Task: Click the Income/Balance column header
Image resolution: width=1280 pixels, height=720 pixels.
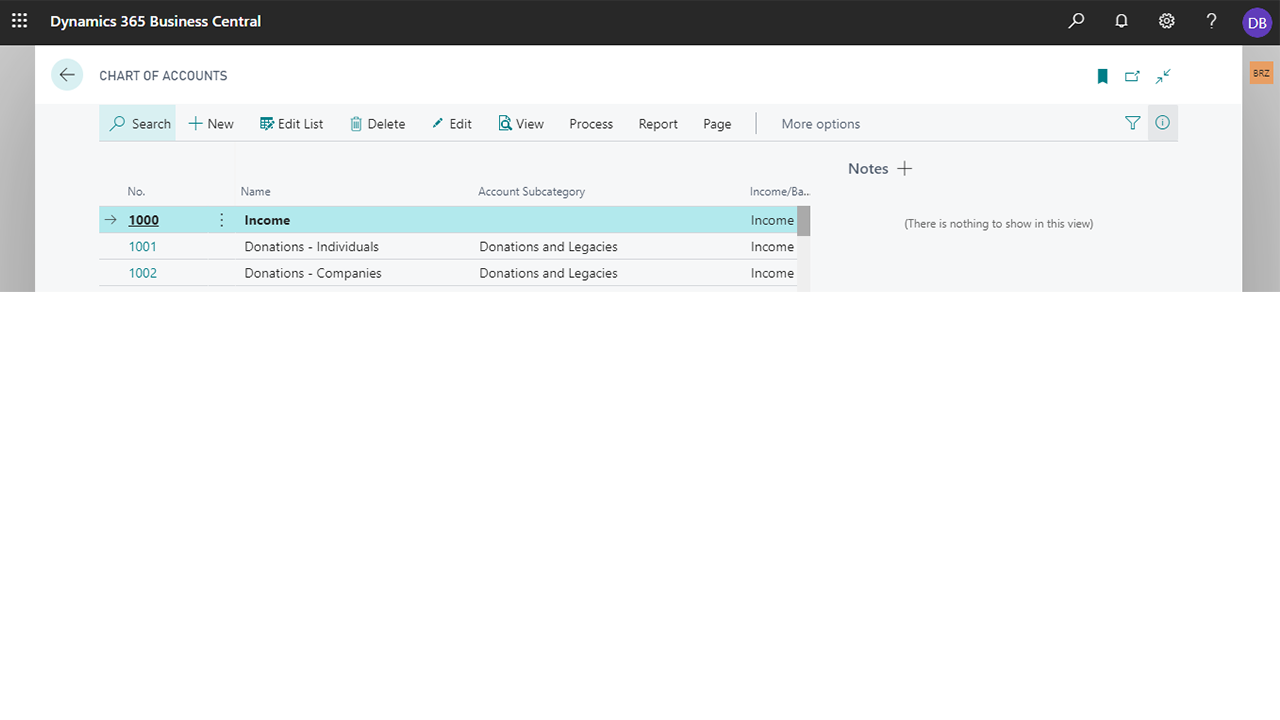Action: pyautogui.click(x=779, y=192)
